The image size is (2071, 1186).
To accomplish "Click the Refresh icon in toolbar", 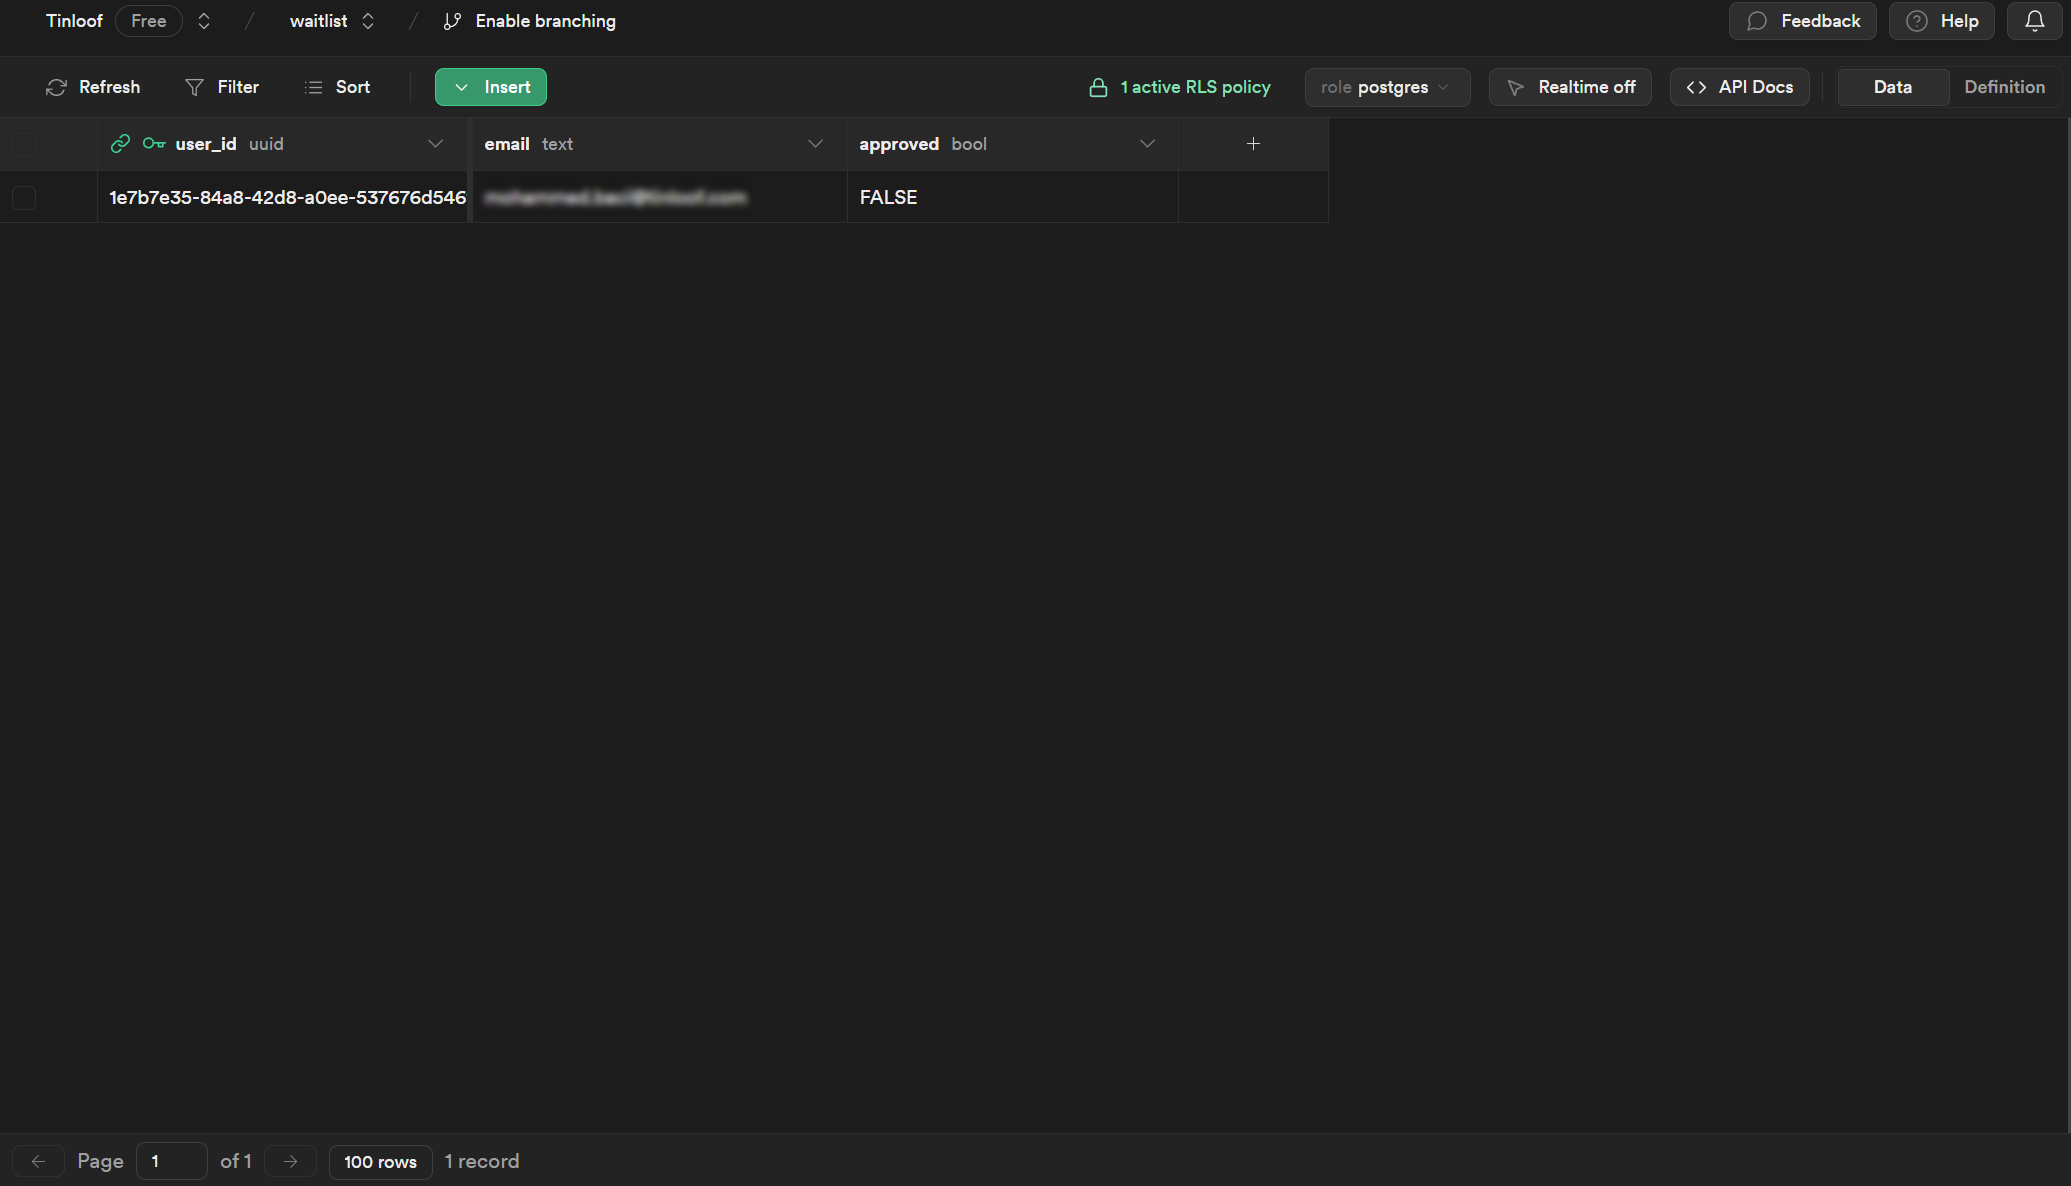I will 57,88.
